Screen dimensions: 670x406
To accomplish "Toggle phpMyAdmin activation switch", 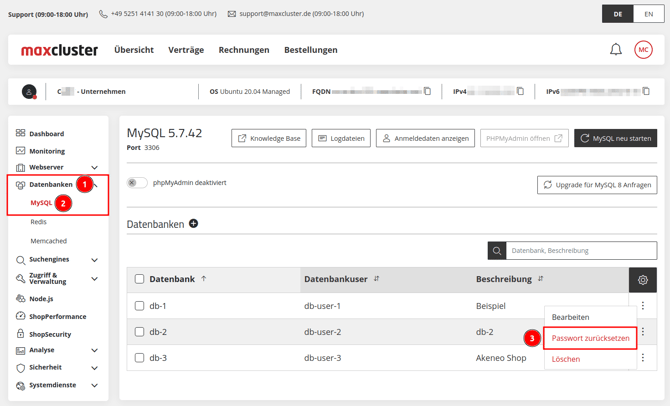I will 137,183.
